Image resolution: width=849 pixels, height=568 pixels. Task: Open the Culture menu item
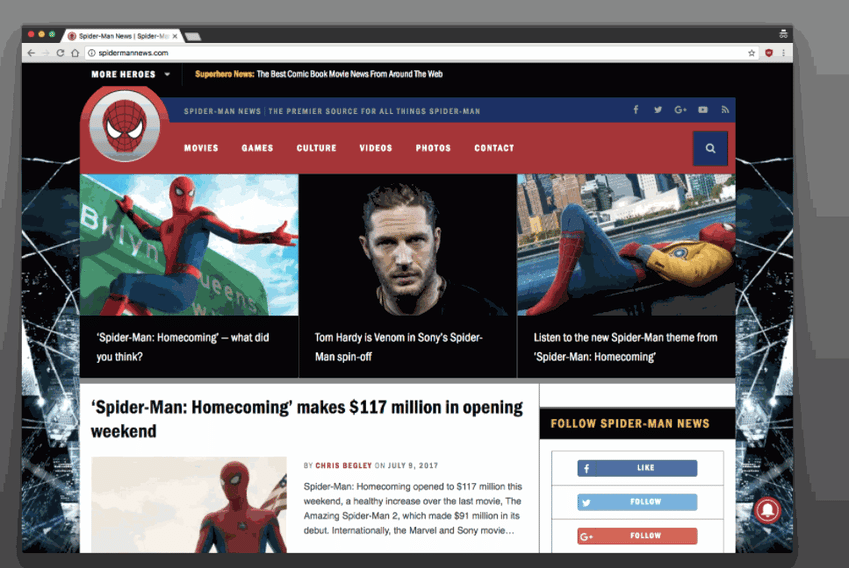(x=316, y=148)
